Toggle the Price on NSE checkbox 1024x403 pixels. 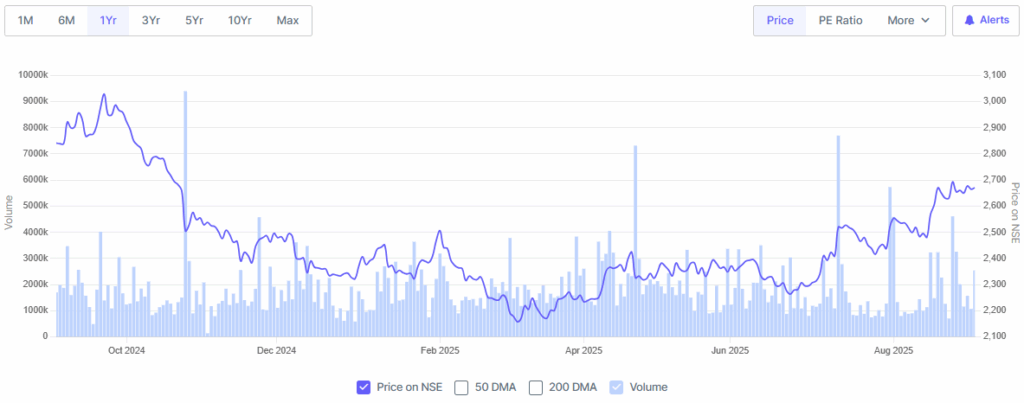click(363, 387)
